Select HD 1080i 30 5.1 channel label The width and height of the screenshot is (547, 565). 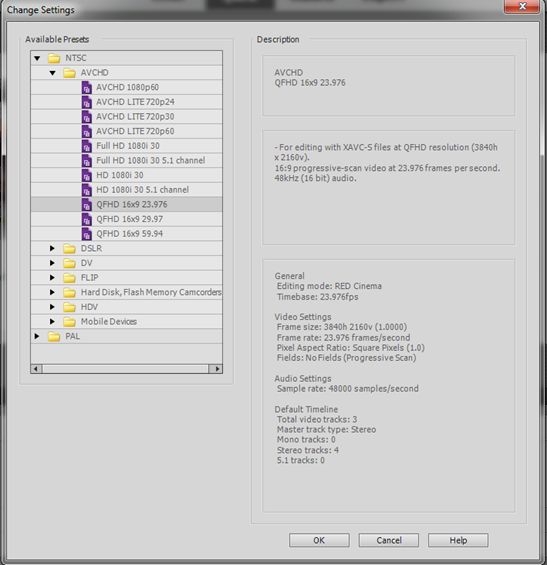(143, 190)
